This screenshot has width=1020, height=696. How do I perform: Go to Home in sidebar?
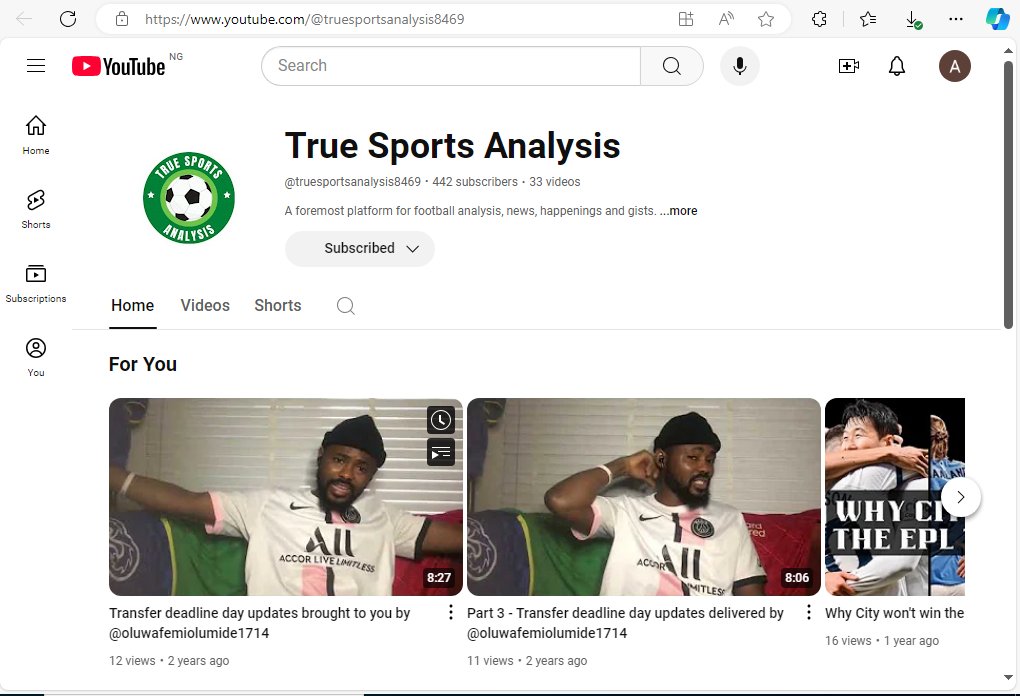coord(36,135)
